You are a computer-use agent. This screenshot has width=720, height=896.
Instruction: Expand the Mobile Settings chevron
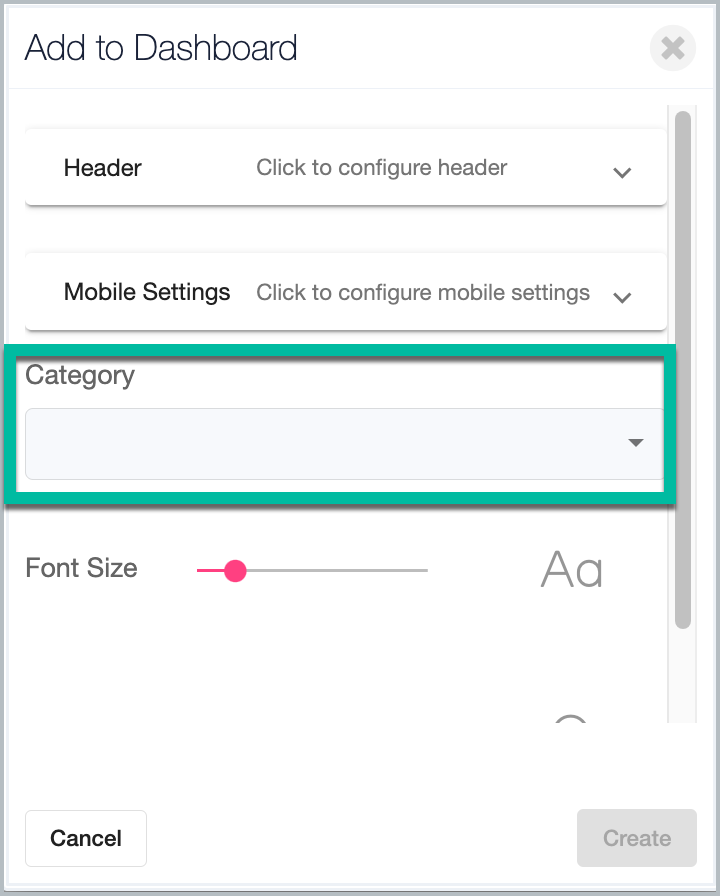point(622,297)
